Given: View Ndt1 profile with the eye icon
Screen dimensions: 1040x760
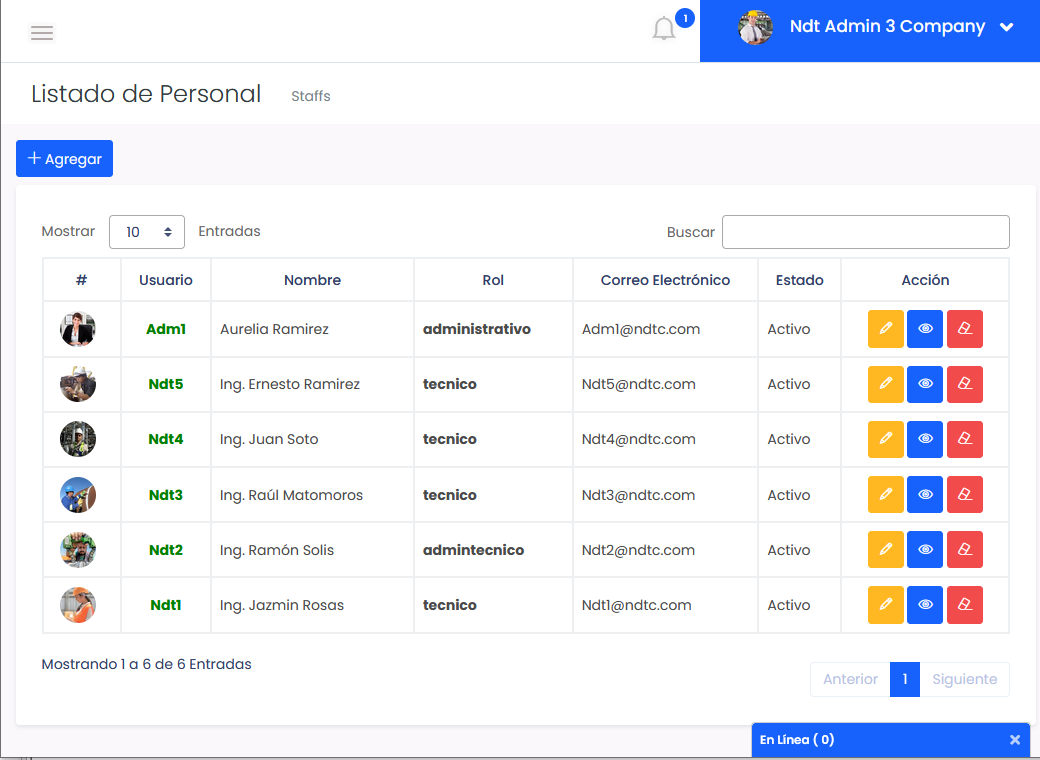Looking at the screenshot, I should coord(925,605).
